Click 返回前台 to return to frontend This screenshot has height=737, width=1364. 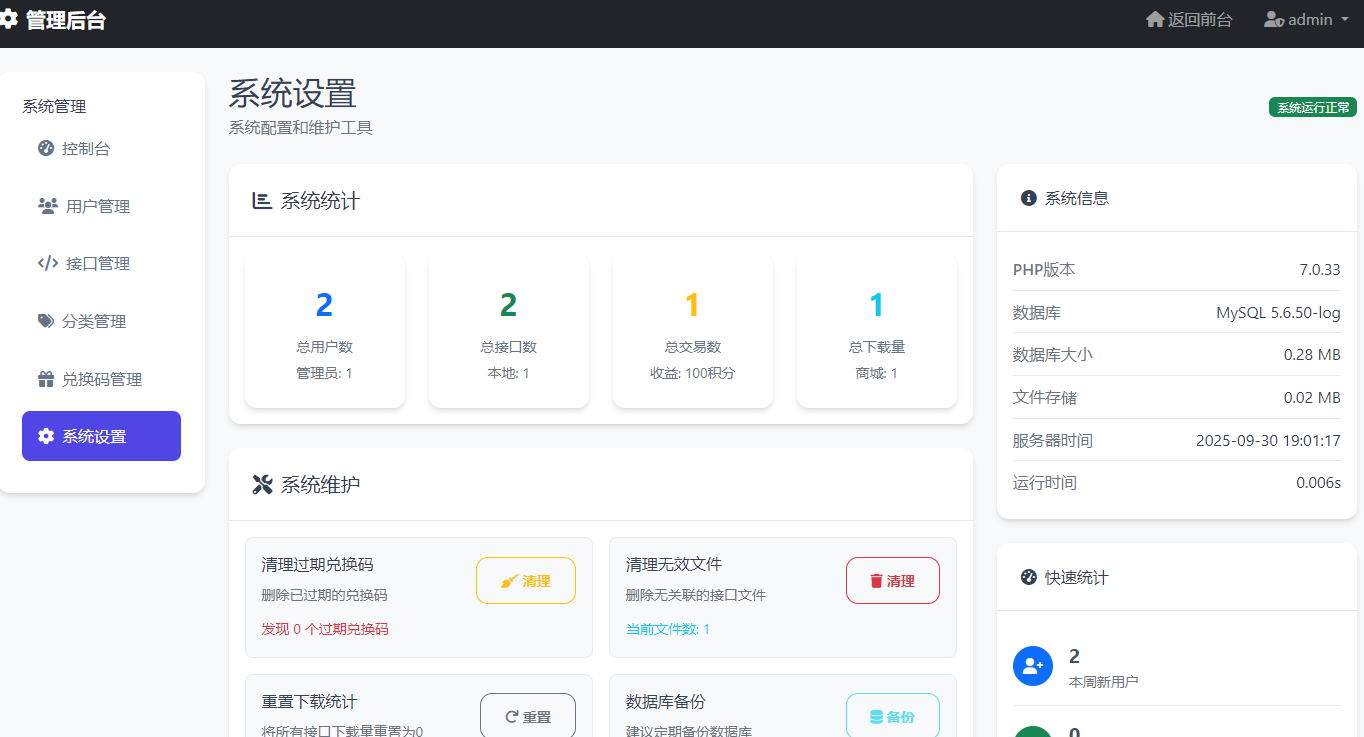tap(1189, 19)
